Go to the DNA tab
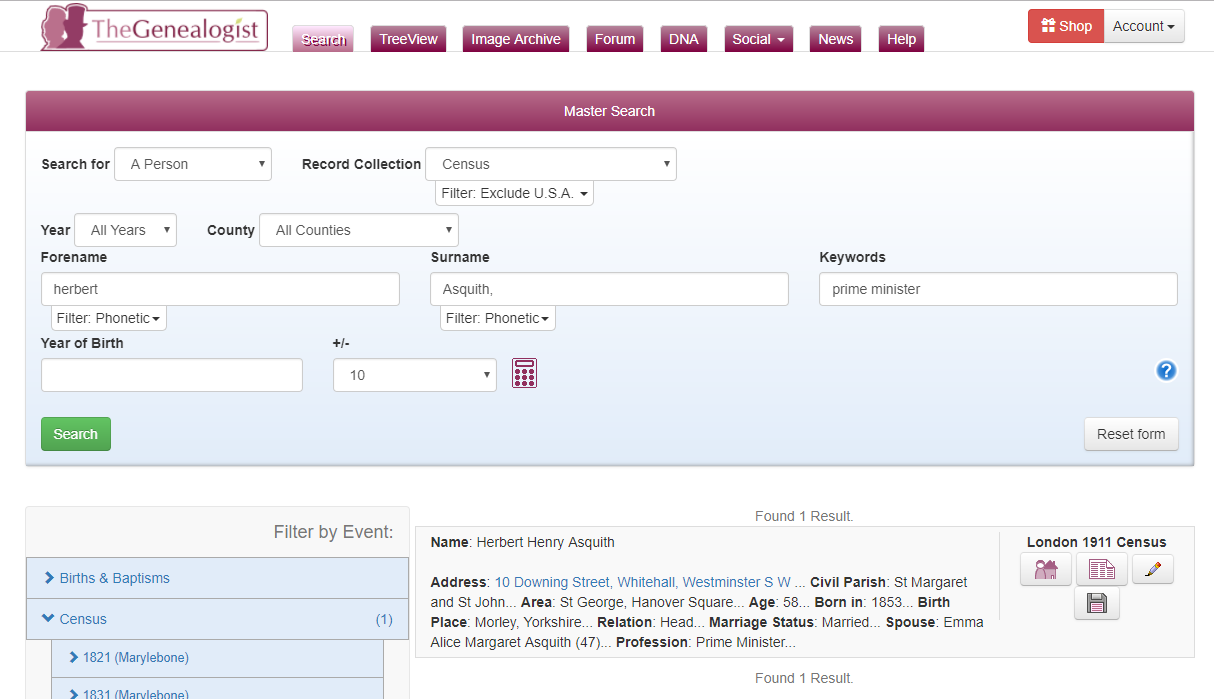Viewport: 1214px width, 699px height. (684, 39)
